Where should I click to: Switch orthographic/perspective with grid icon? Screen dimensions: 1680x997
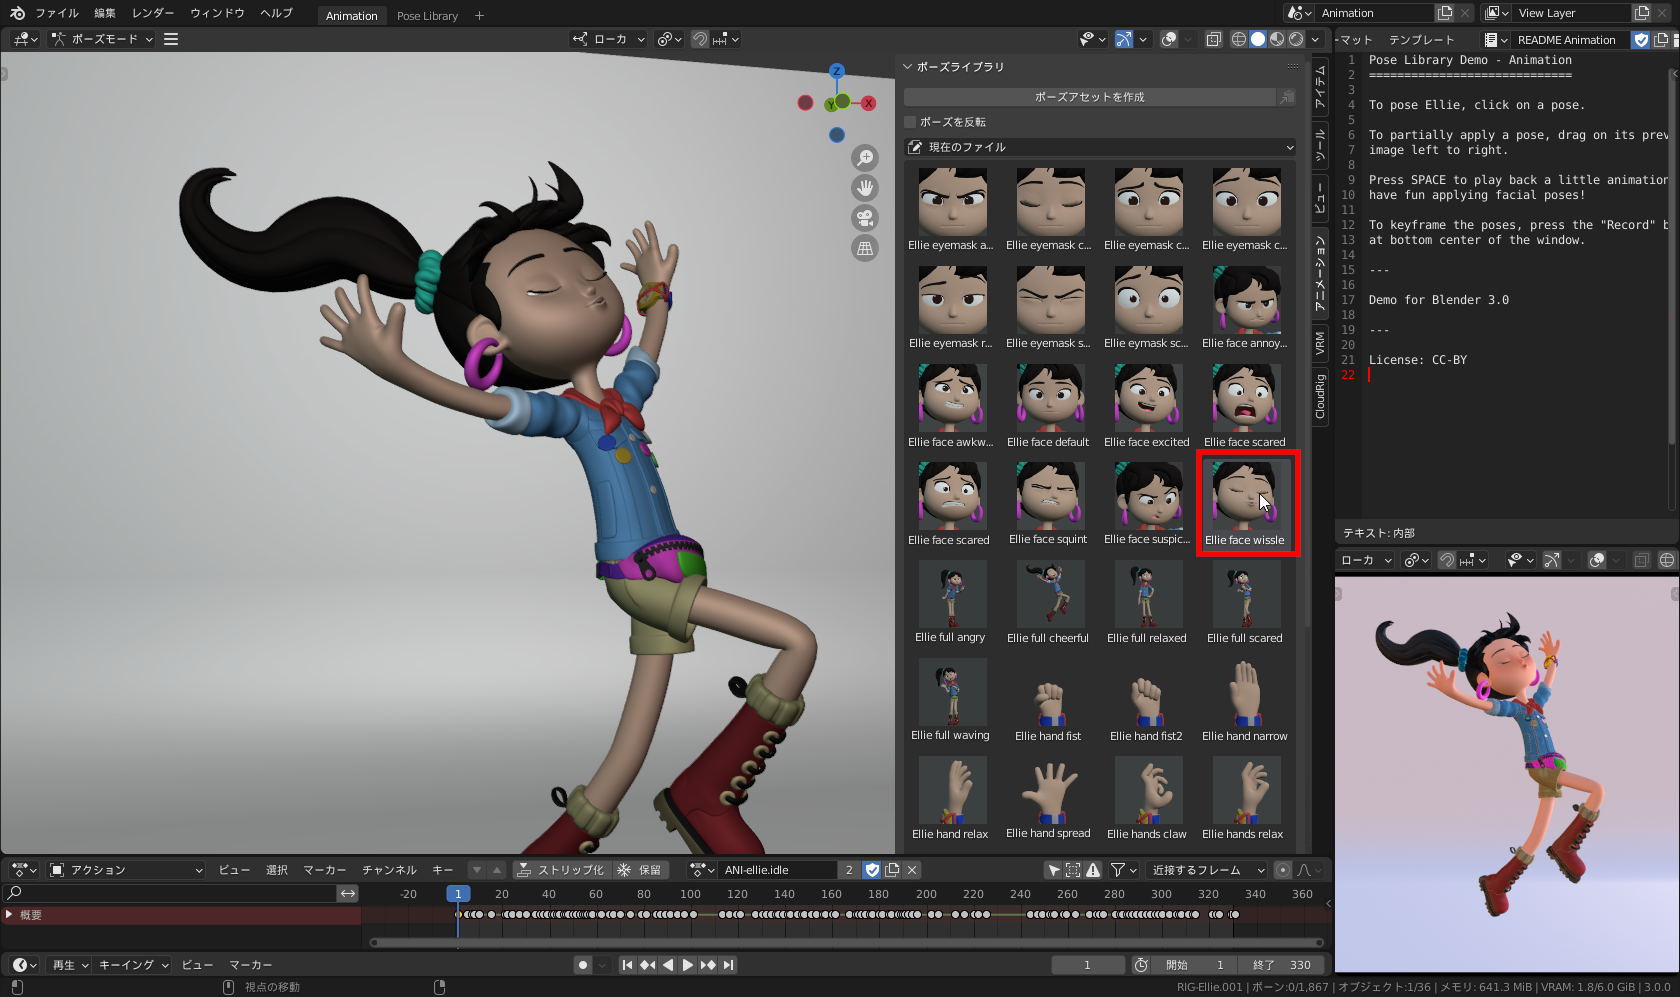pos(865,248)
